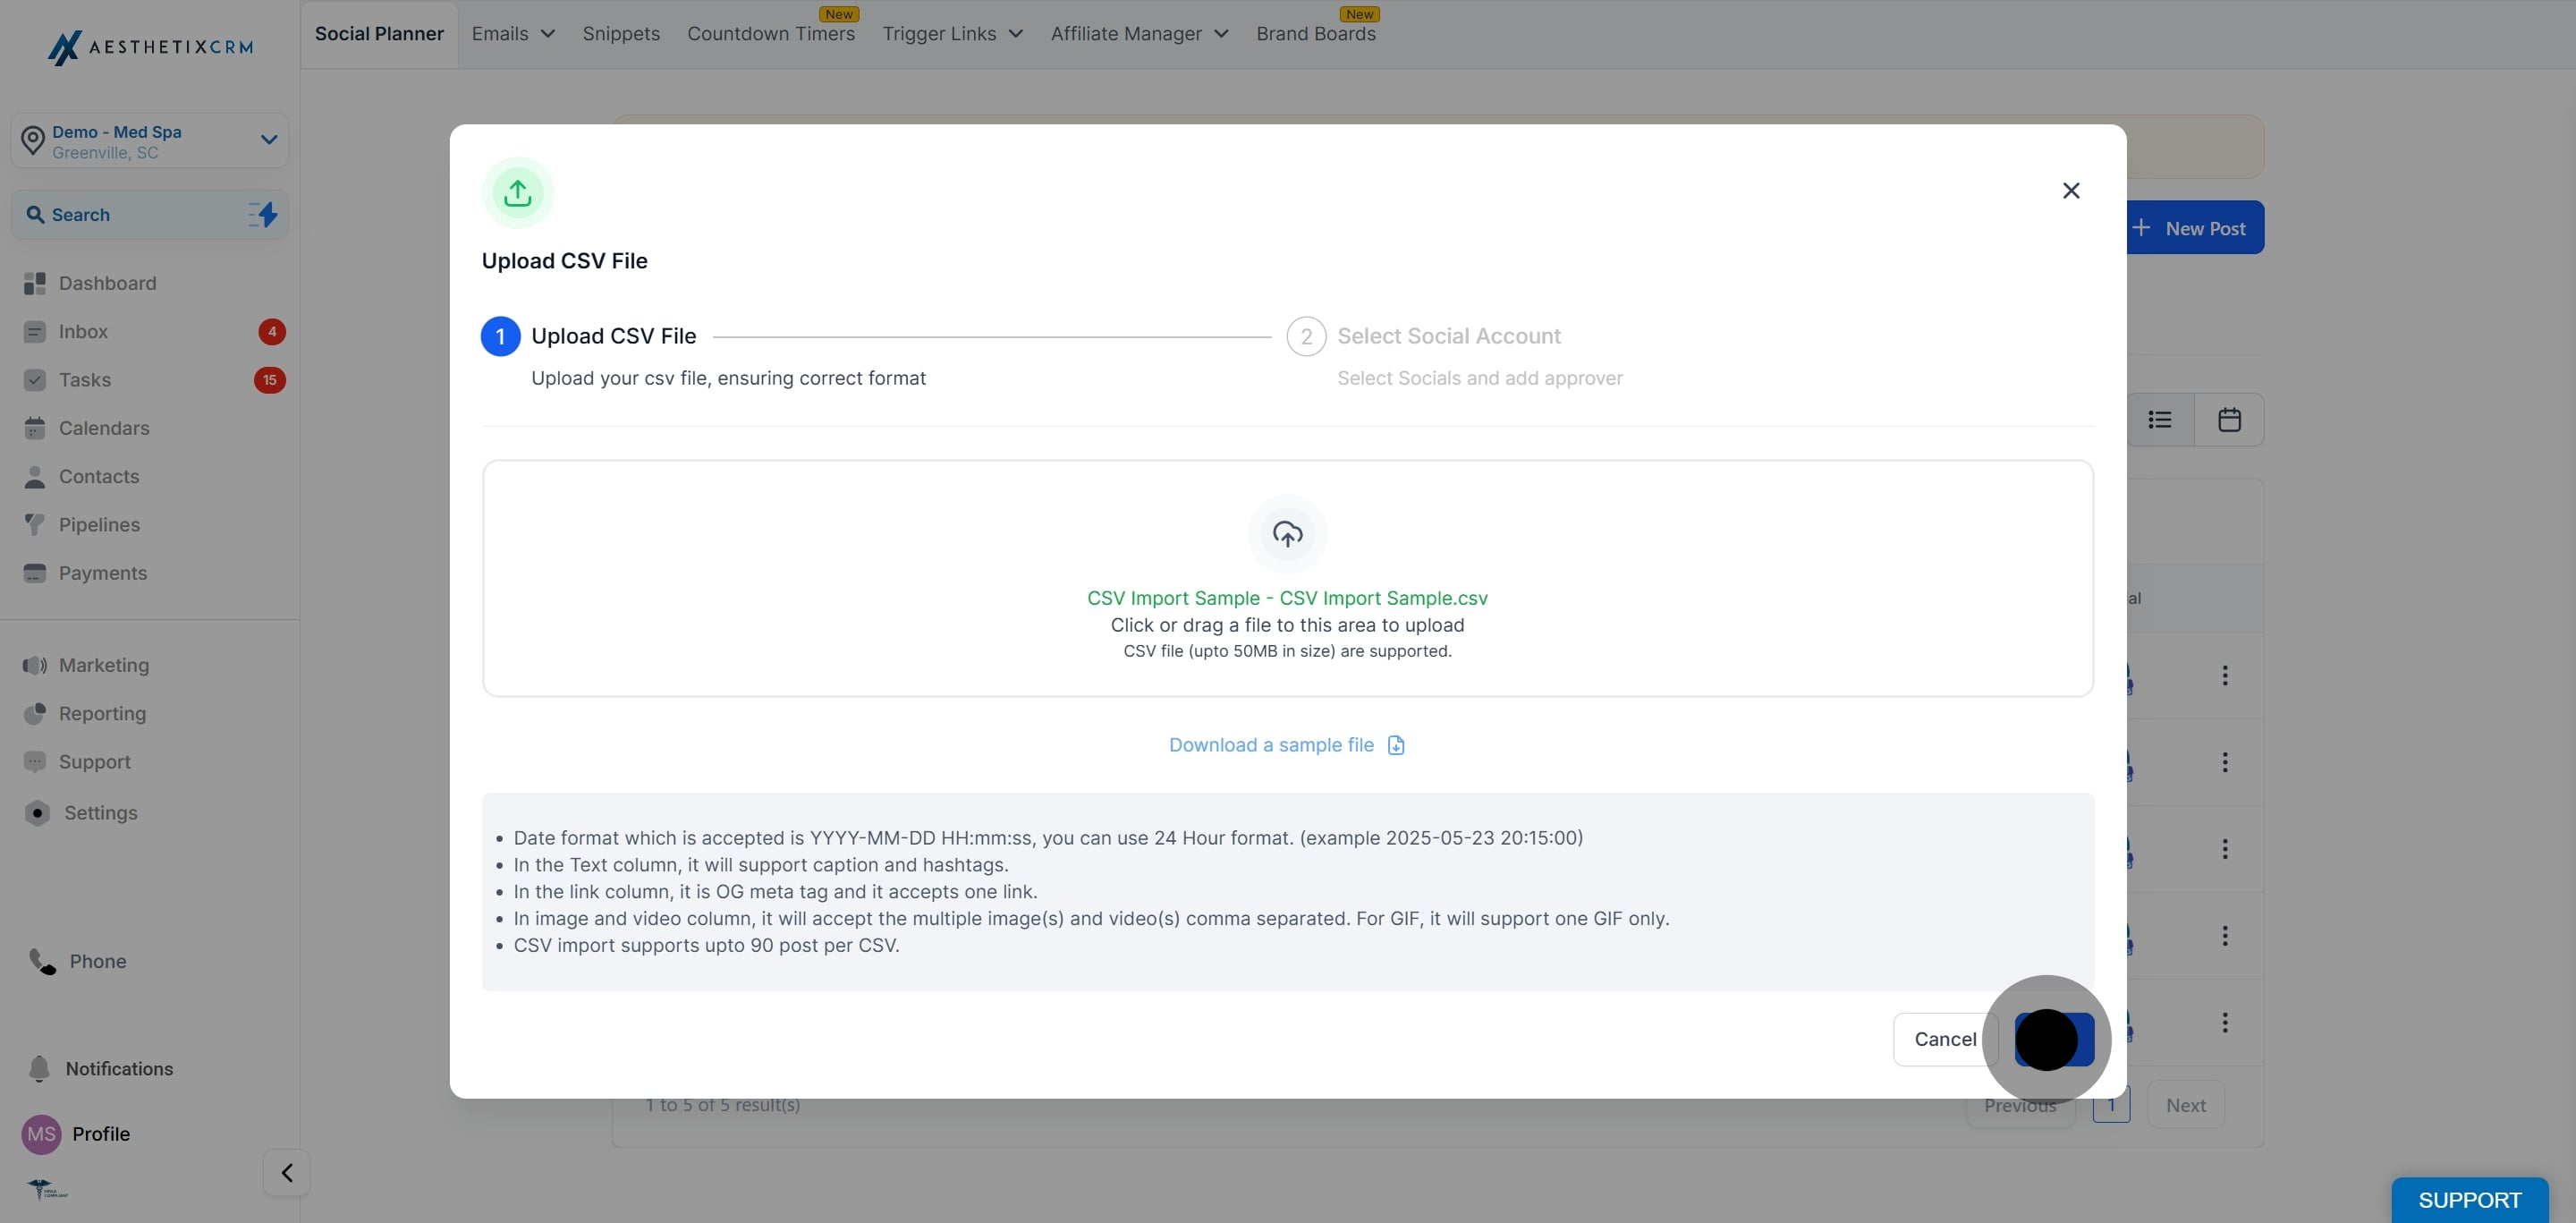Screen dimensions: 2576x1223
Task: Open the first post row's three-dot menu
Action: [x=2225, y=676]
